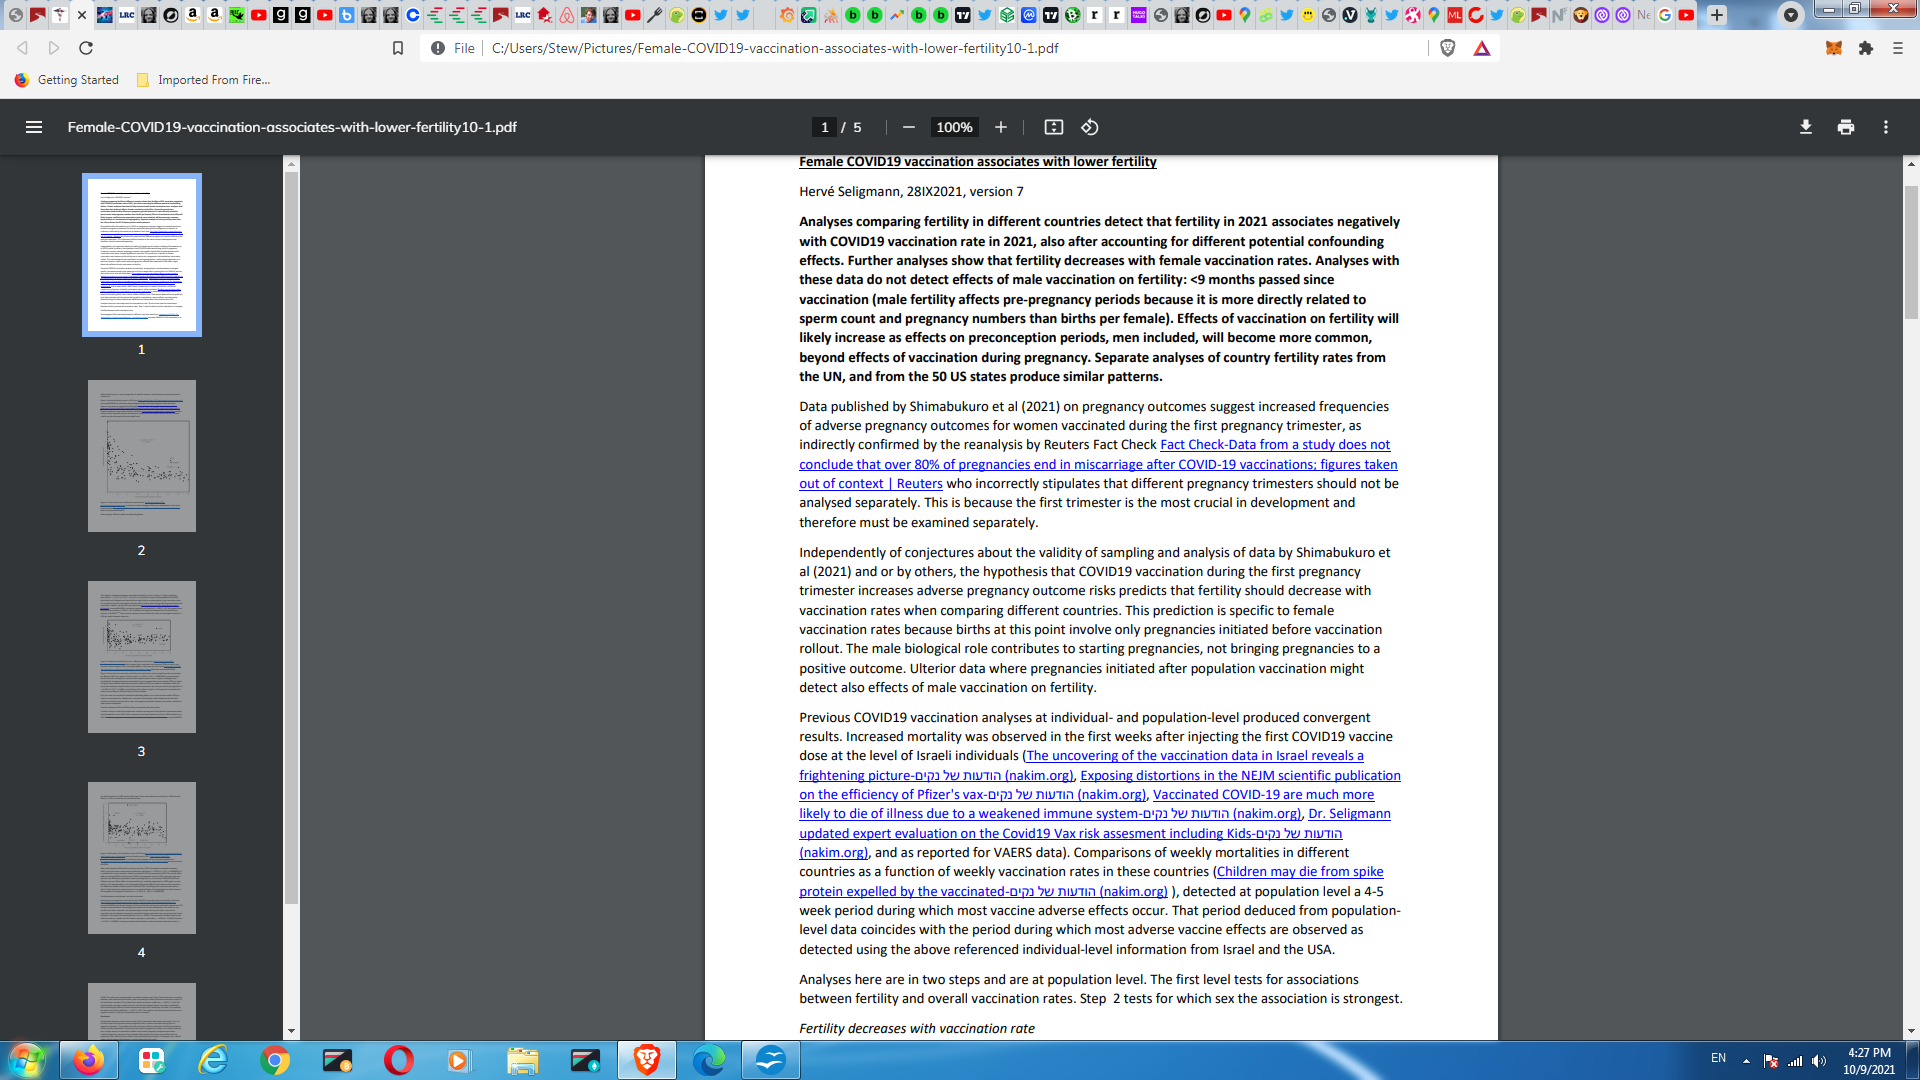Show hidden system tray icons
The image size is (1920, 1080).
1746,1061
